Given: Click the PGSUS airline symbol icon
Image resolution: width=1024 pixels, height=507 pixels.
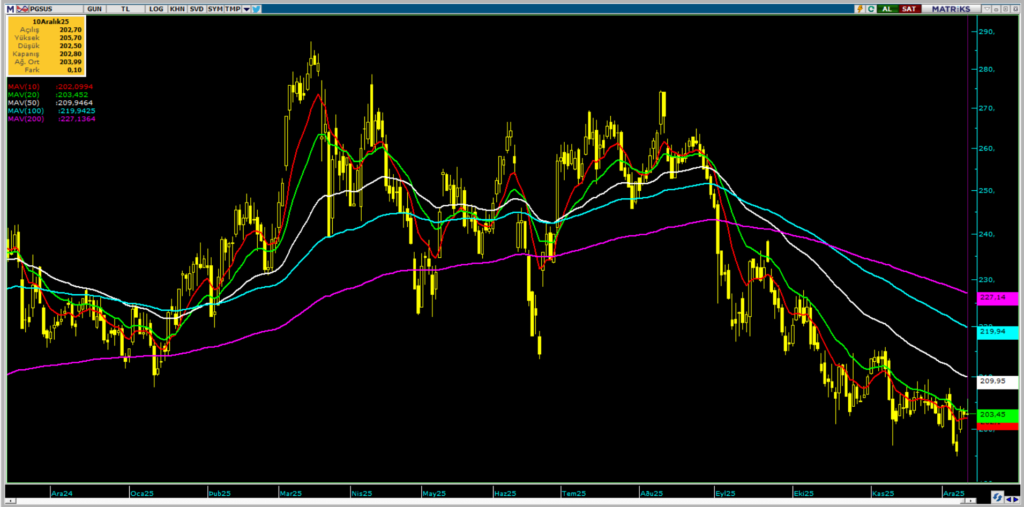Looking at the screenshot, I should point(22,8).
